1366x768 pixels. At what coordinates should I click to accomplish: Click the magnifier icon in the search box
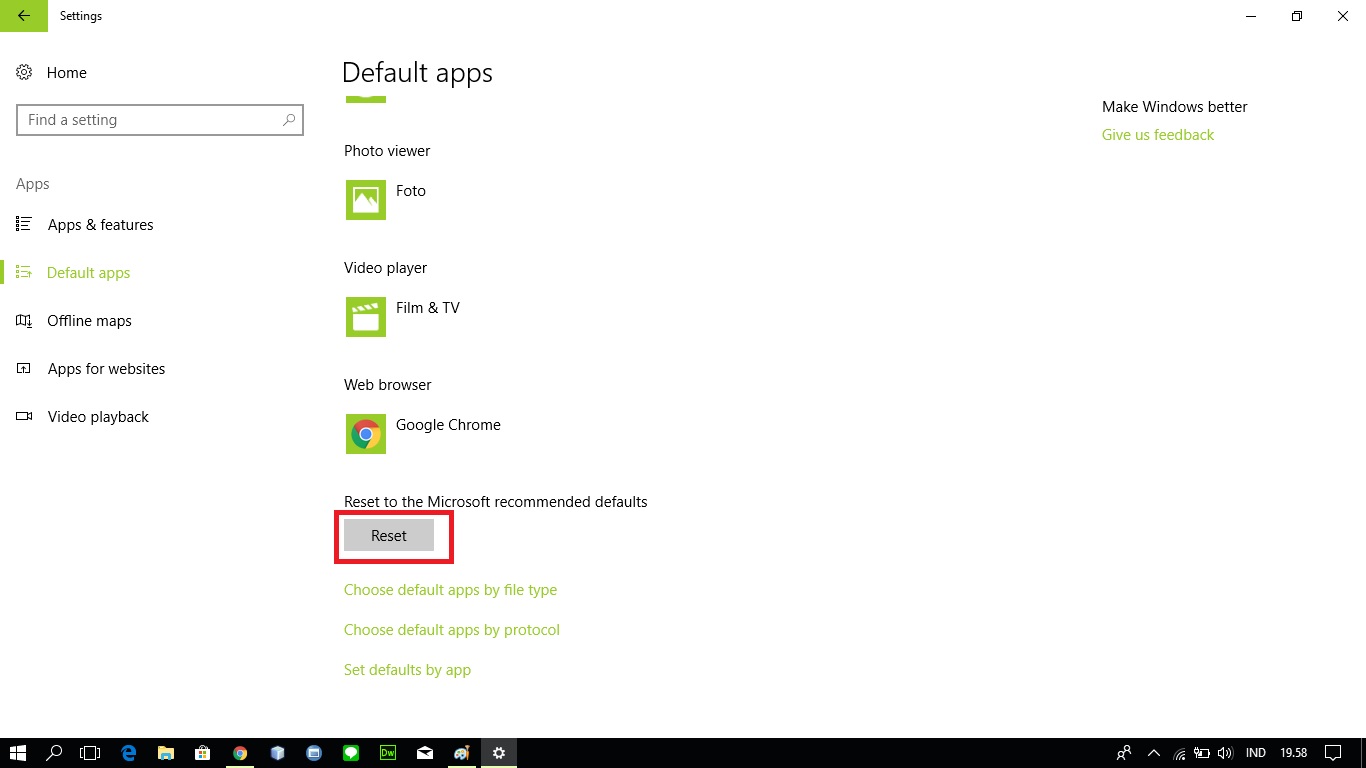(x=289, y=120)
